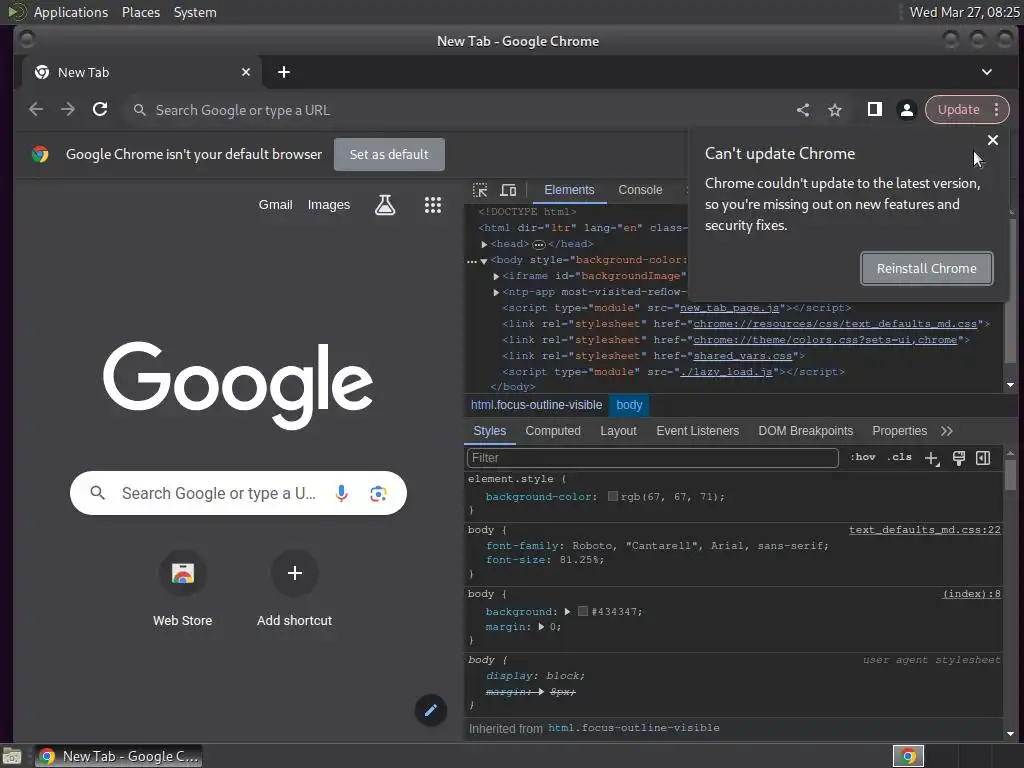Open the profile avatar menu
Image resolution: width=1024 pixels, height=768 pixels.
pyautogui.click(x=906, y=110)
